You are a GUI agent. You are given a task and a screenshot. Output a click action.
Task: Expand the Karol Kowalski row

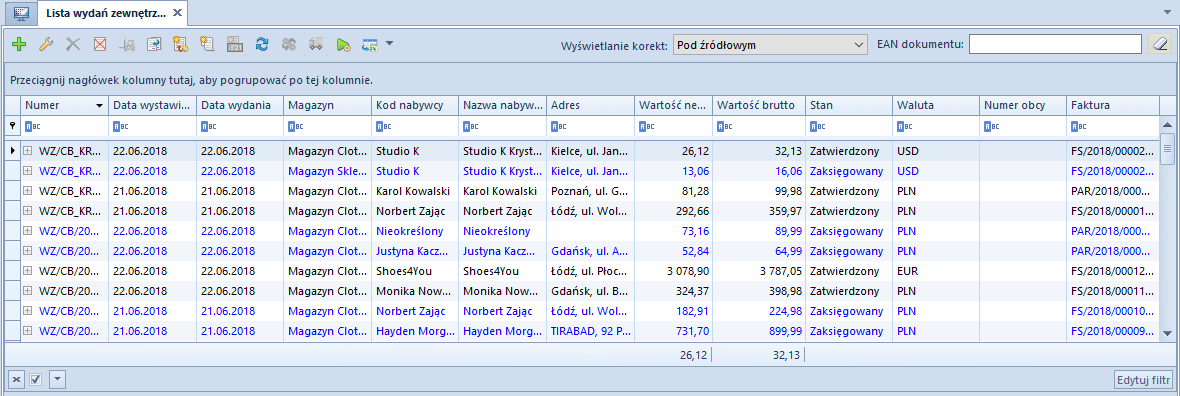click(28, 190)
